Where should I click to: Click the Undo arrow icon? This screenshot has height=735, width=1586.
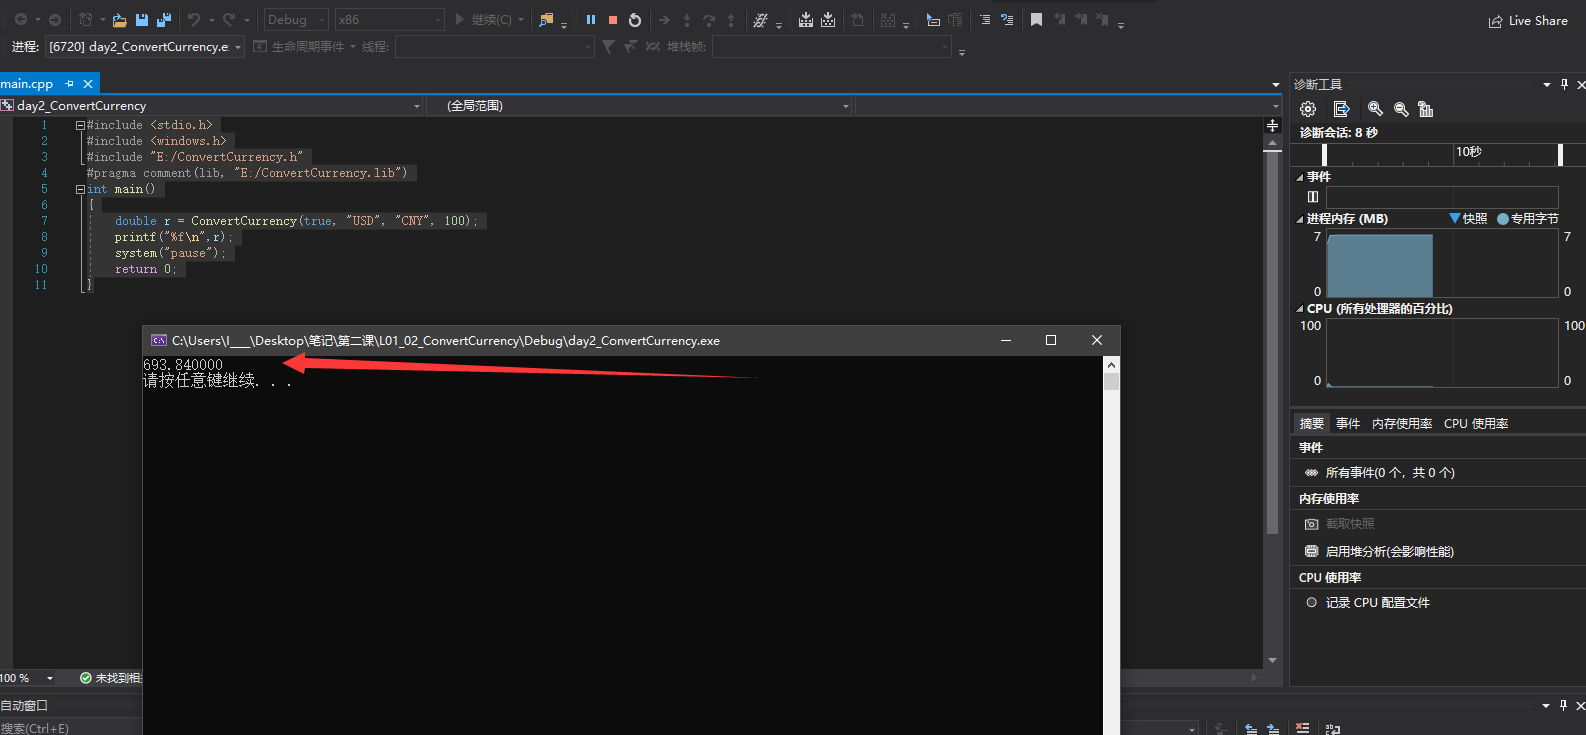(194, 20)
